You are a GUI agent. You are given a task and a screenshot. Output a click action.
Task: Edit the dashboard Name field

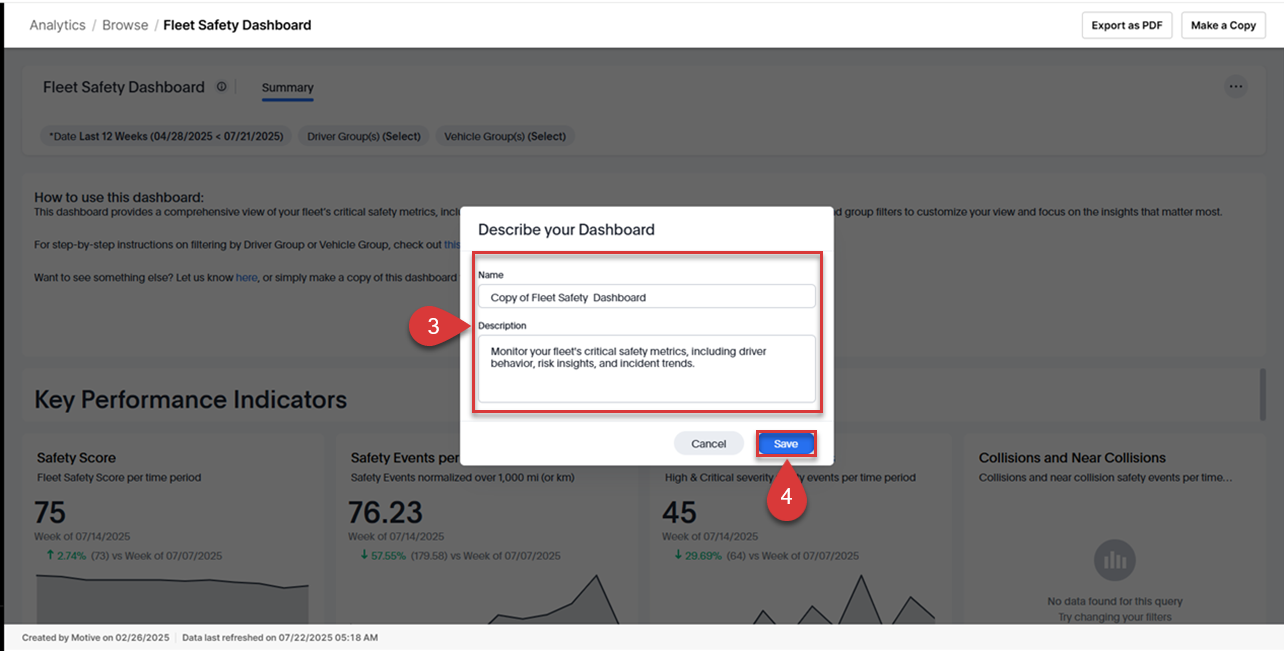646,297
